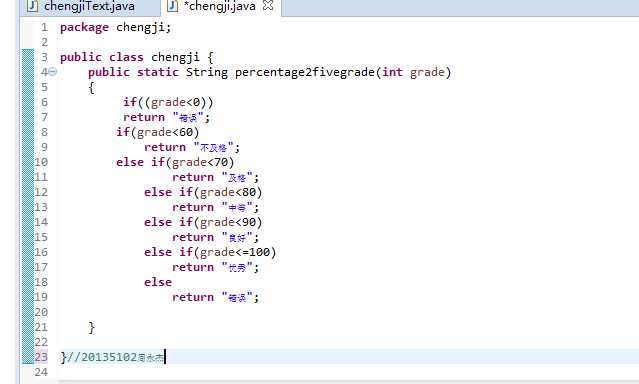Screen dimensions: 639x384
Task: Click line number 23 in the gutter
Action: [41, 357]
